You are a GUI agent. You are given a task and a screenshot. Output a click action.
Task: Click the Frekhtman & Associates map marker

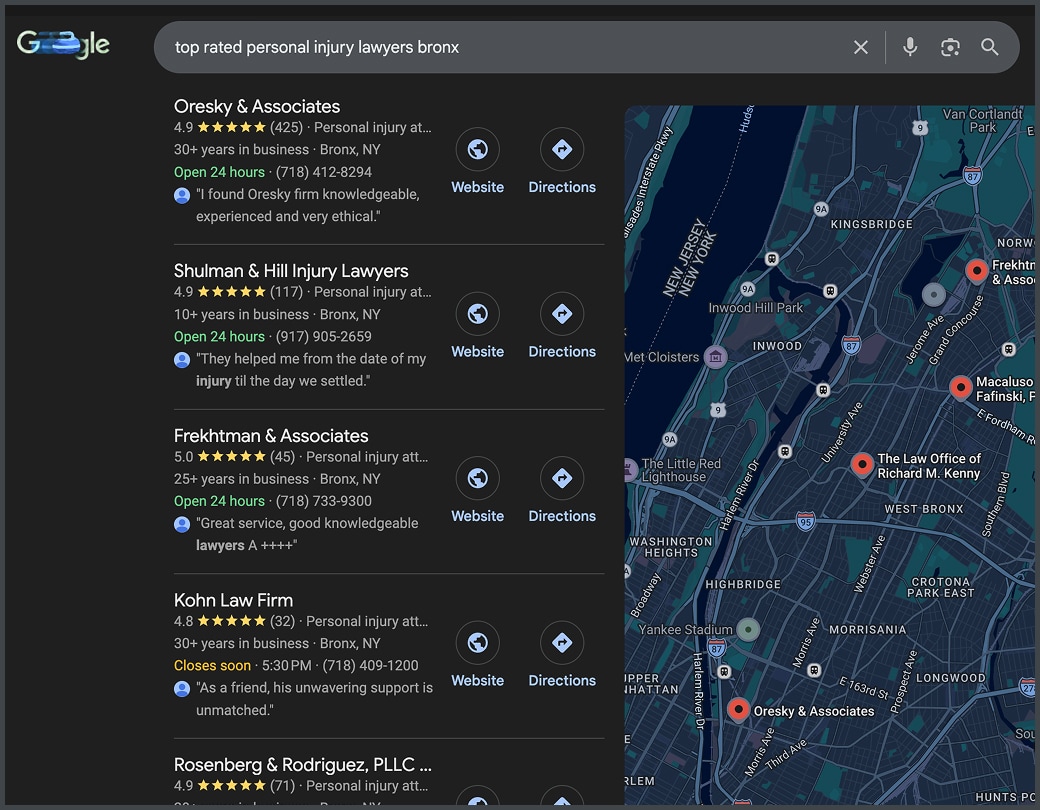click(x=975, y=270)
